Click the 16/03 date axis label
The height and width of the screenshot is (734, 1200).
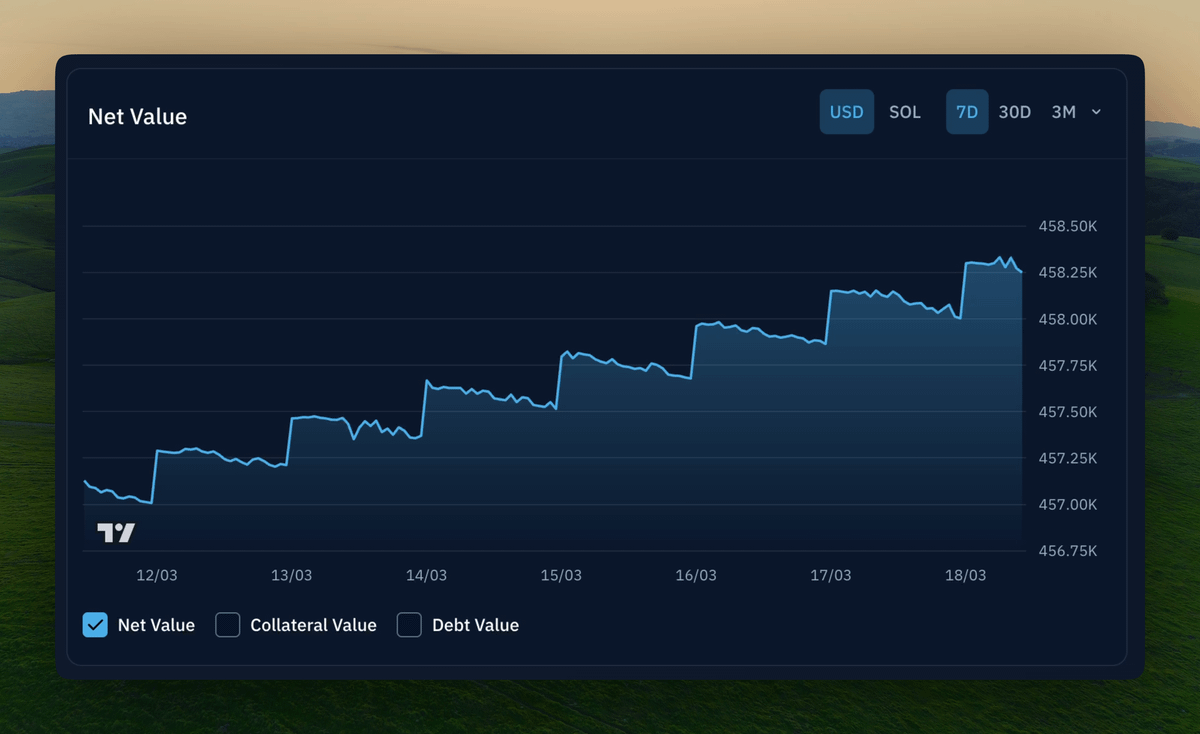pos(696,575)
